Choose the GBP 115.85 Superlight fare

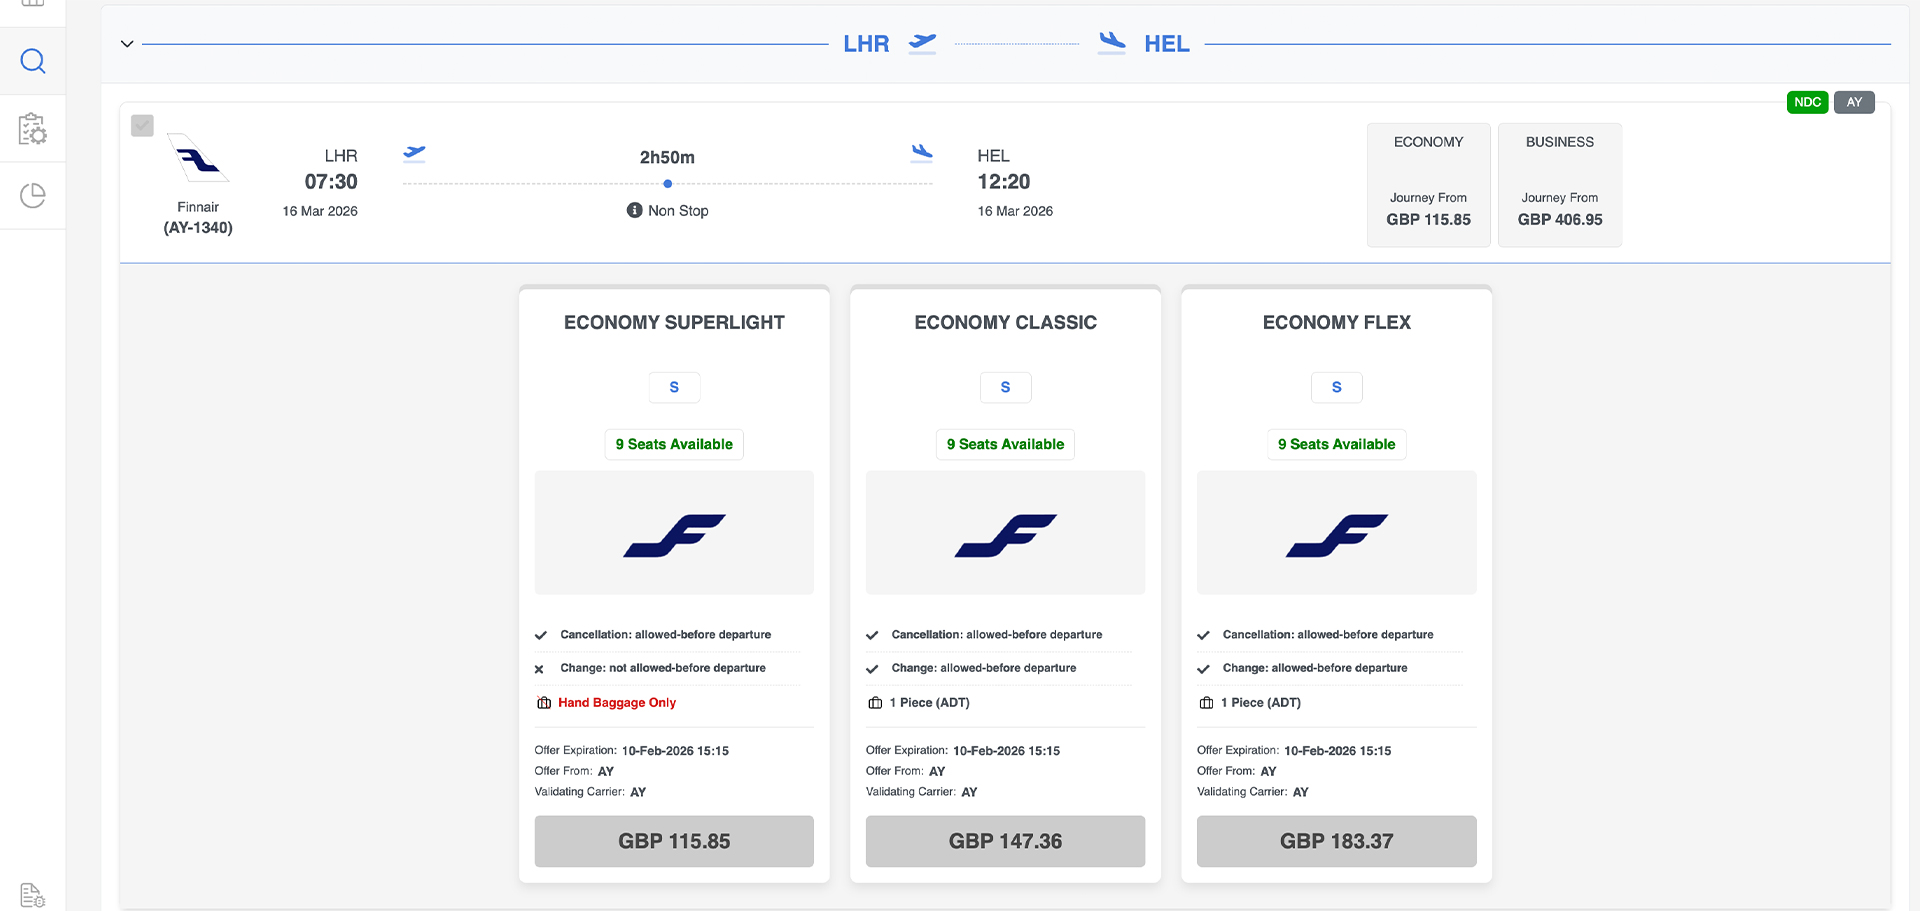(x=674, y=841)
